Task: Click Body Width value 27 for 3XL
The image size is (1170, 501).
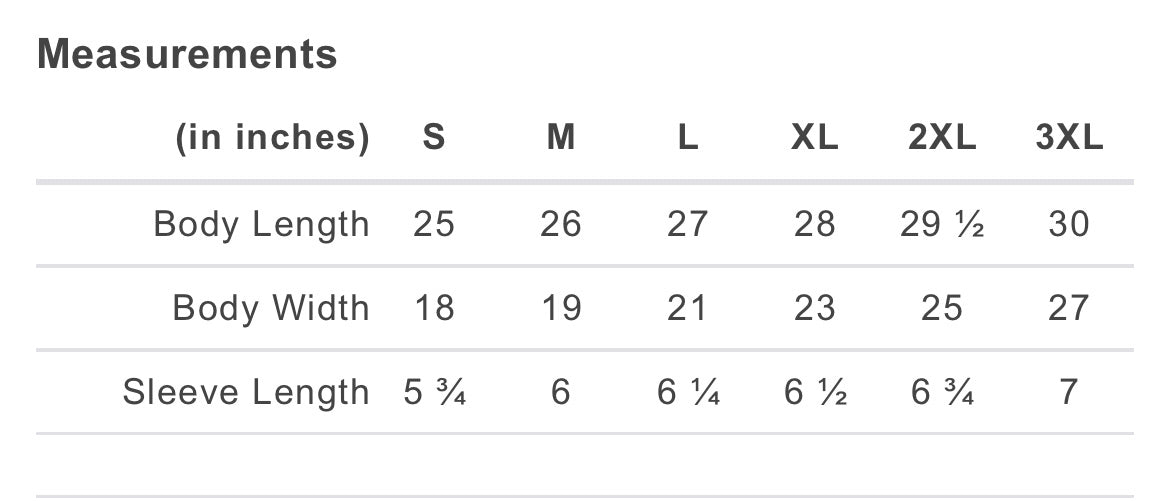Action: [x=1069, y=308]
